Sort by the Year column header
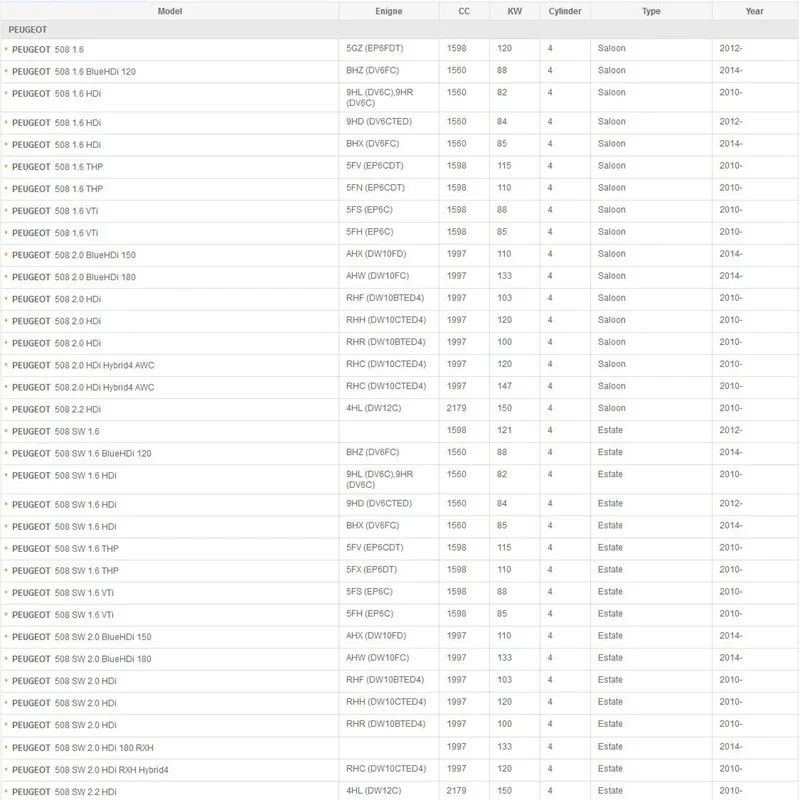Screen dimensions: 800x800 [754, 11]
